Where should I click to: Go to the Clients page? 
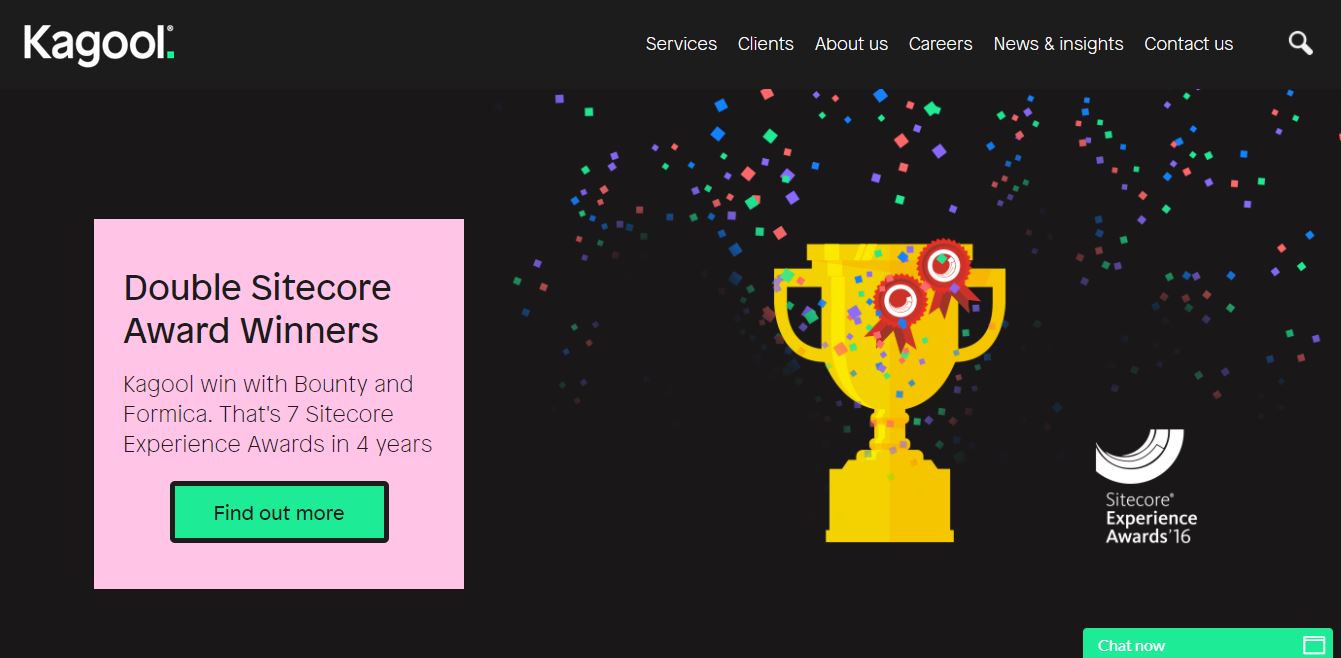tap(765, 44)
